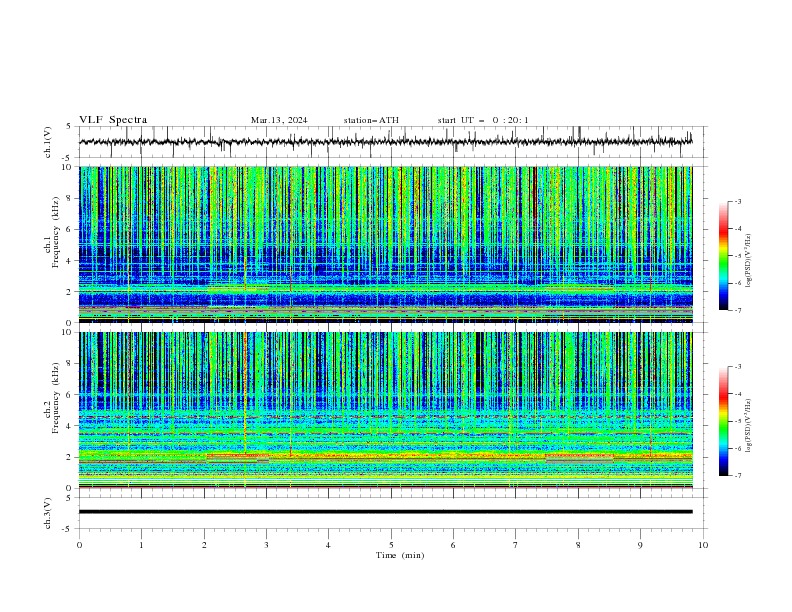Click the 'ch.3(V)' axis label

coord(48,513)
